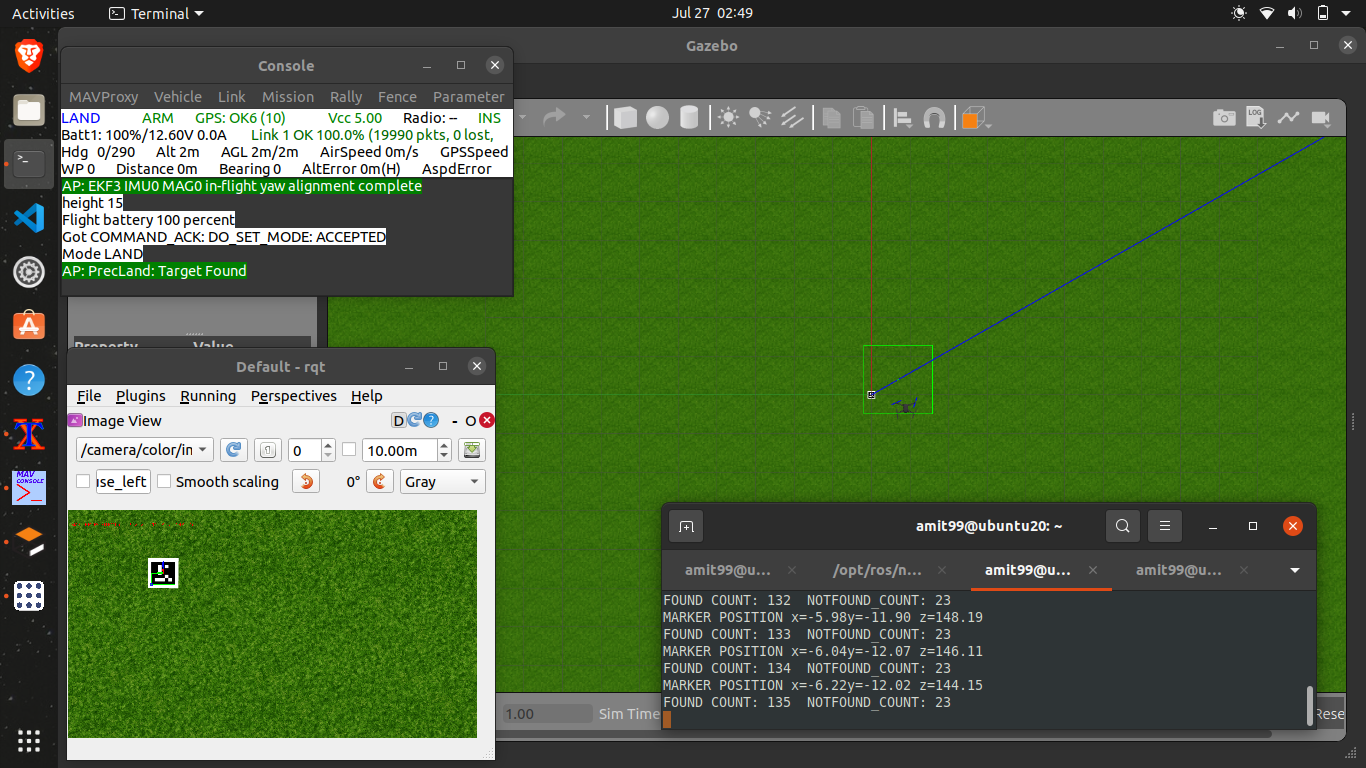This screenshot has height=768, width=1366.
Task: Open the /camera/color topic dropdown
Action: tap(145, 451)
